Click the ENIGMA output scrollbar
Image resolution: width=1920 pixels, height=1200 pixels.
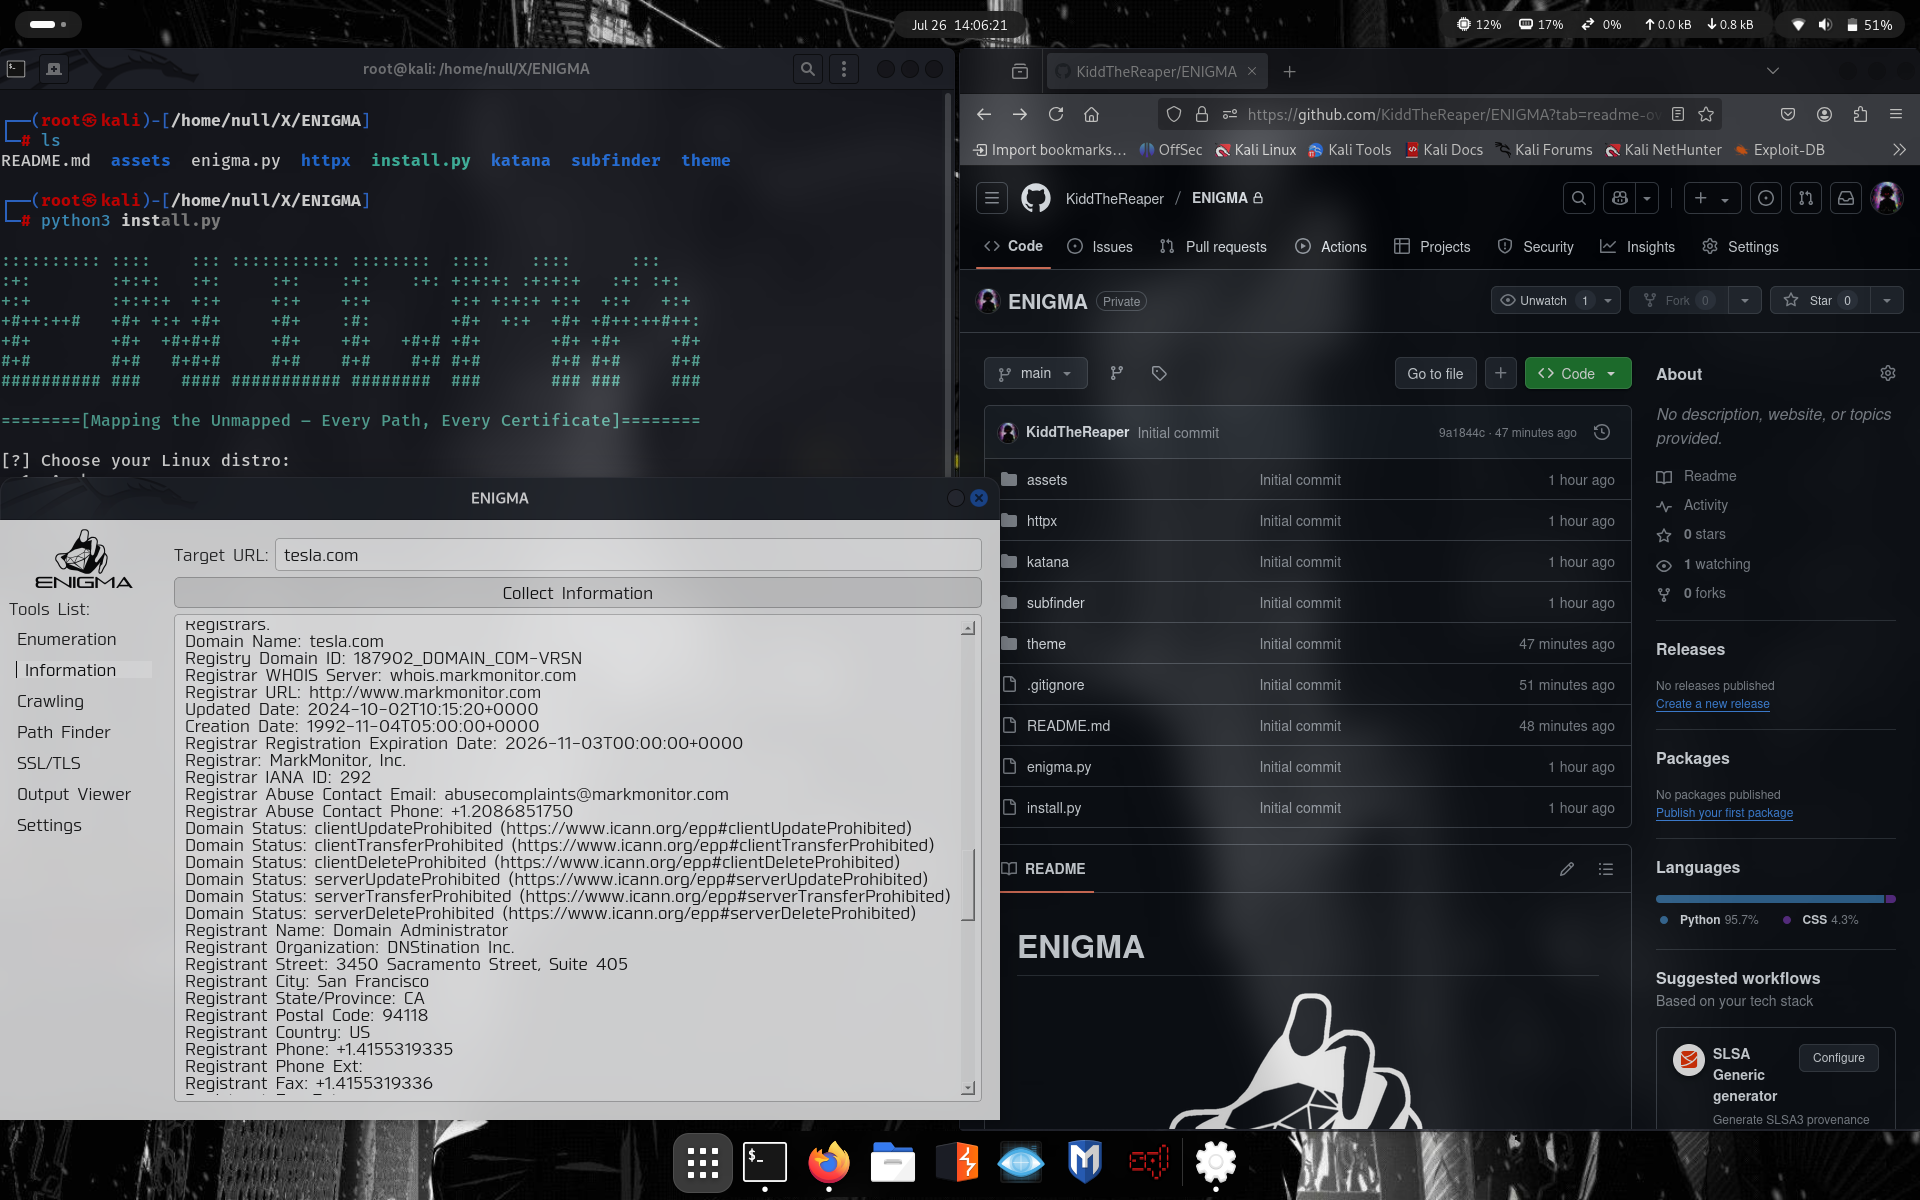[967, 885]
